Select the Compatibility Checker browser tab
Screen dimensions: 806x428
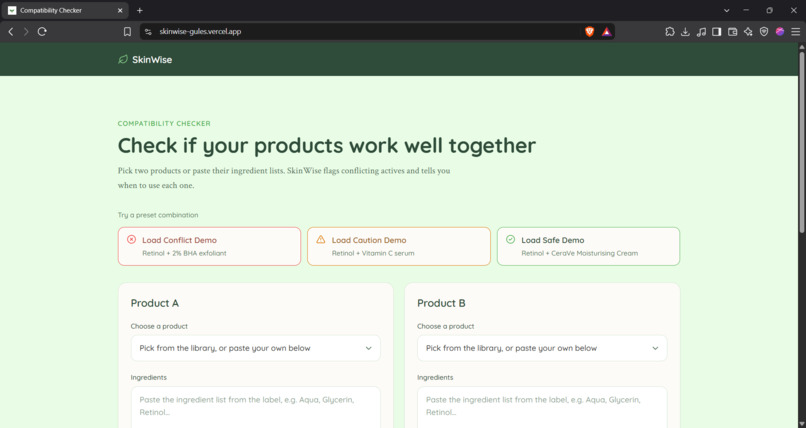[x=65, y=10]
